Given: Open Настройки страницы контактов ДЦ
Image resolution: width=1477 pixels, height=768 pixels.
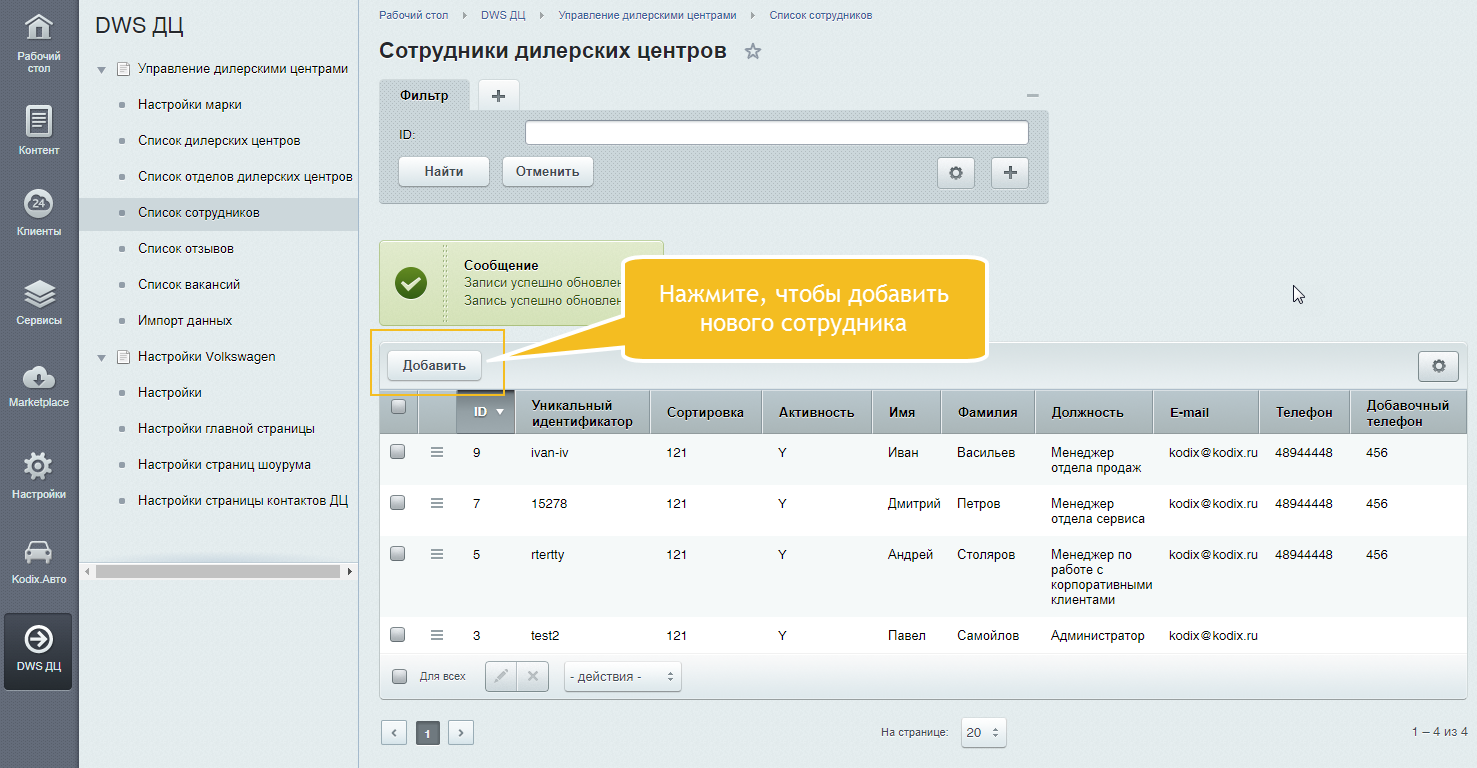Looking at the screenshot, I should point(243,501).
